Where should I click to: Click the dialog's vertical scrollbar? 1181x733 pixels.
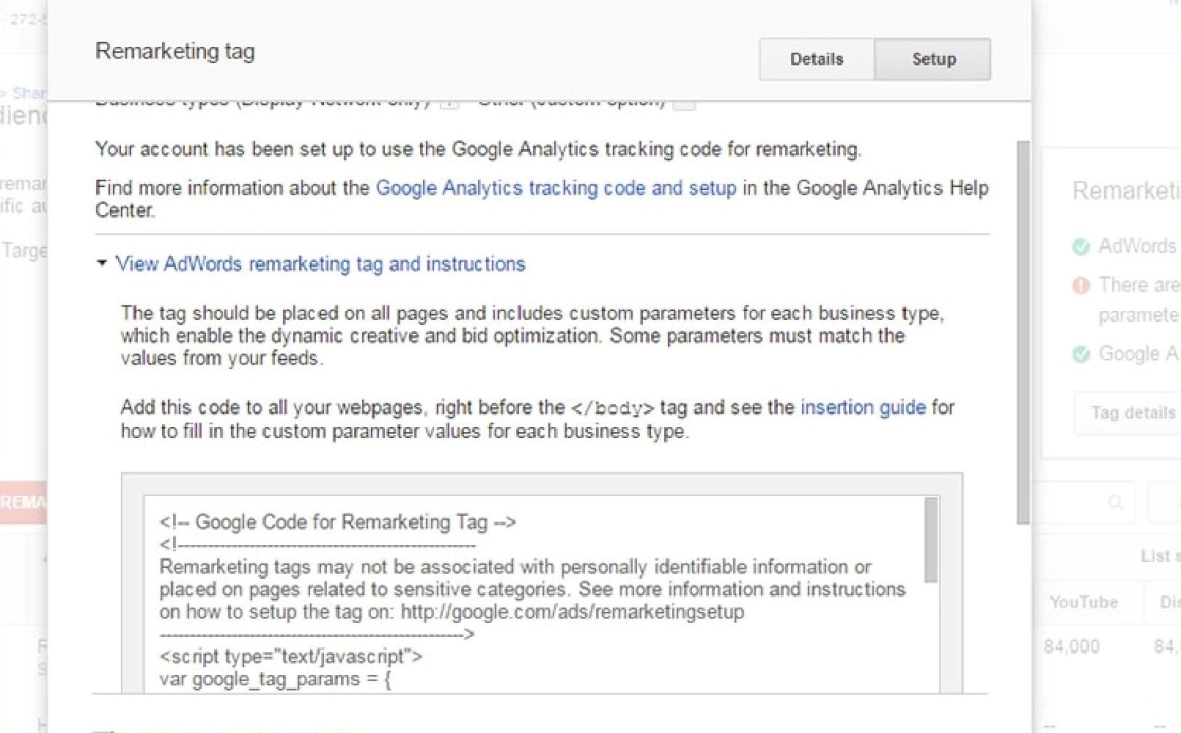click(x=1022, y=330)
